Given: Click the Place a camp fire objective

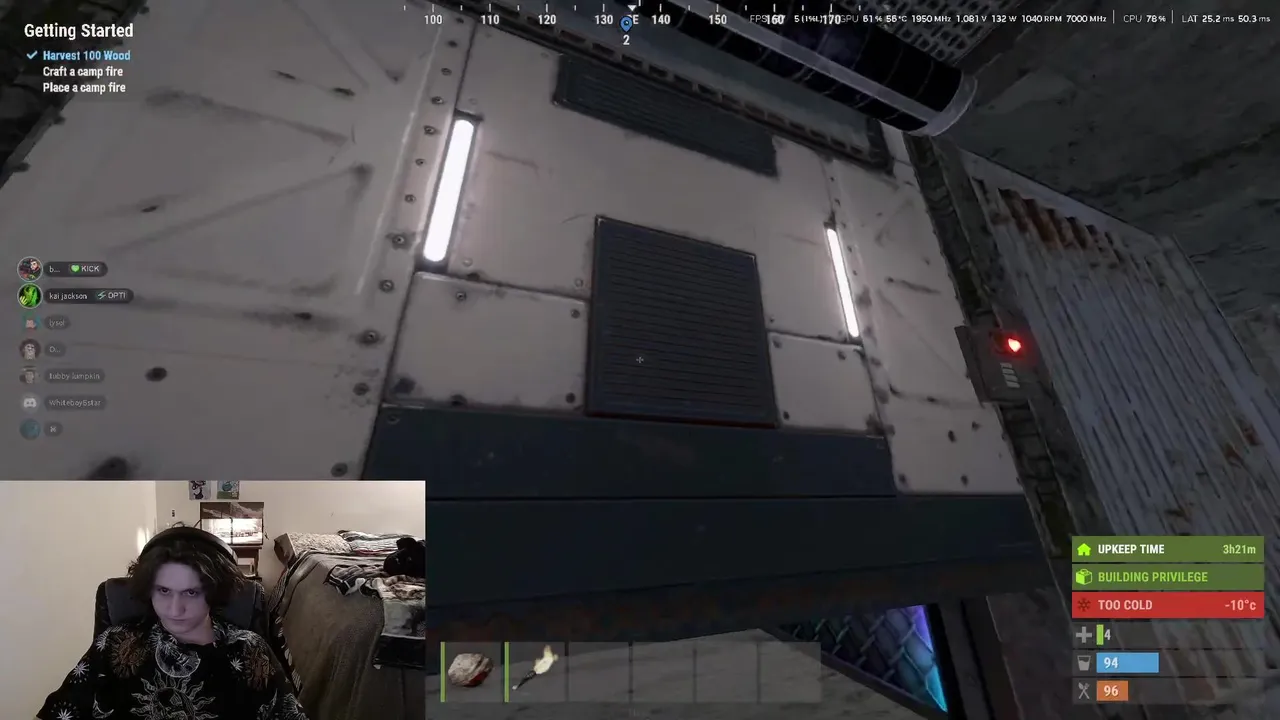Looking at the screenshot, I should click(x=84, y=88).
